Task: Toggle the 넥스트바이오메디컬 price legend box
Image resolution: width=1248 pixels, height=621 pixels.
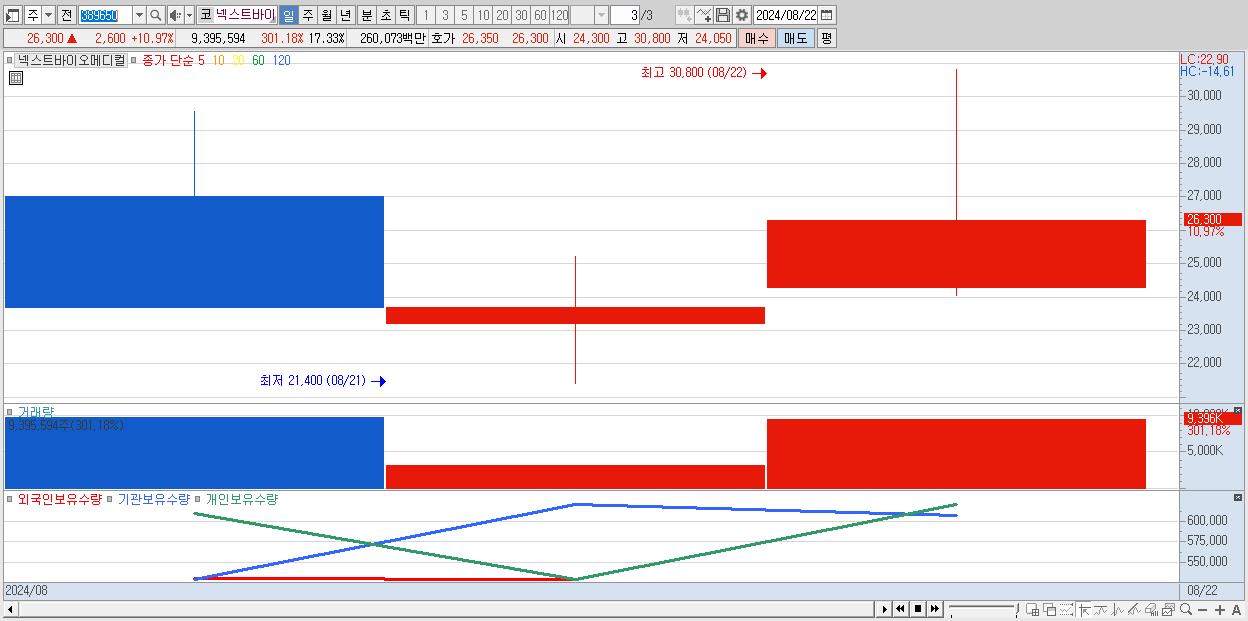Action: point(11,60)
